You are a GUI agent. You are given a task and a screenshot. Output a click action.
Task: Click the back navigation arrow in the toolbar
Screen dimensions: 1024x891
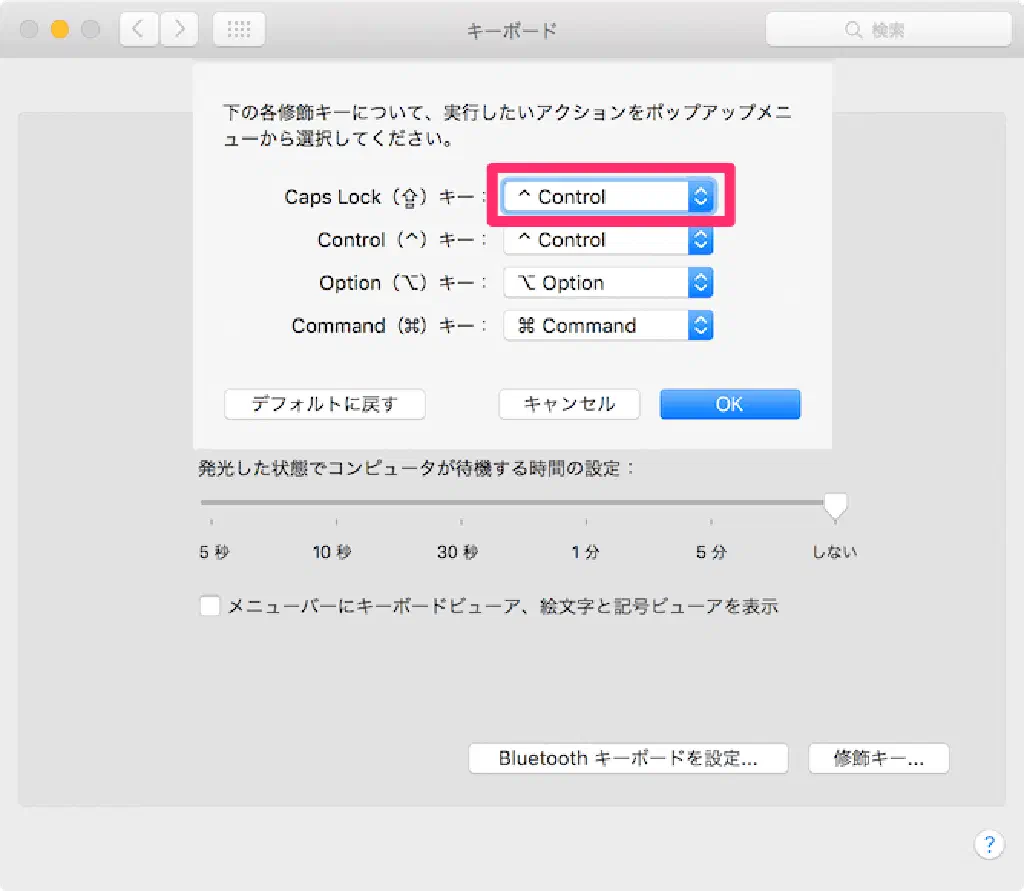138,30
